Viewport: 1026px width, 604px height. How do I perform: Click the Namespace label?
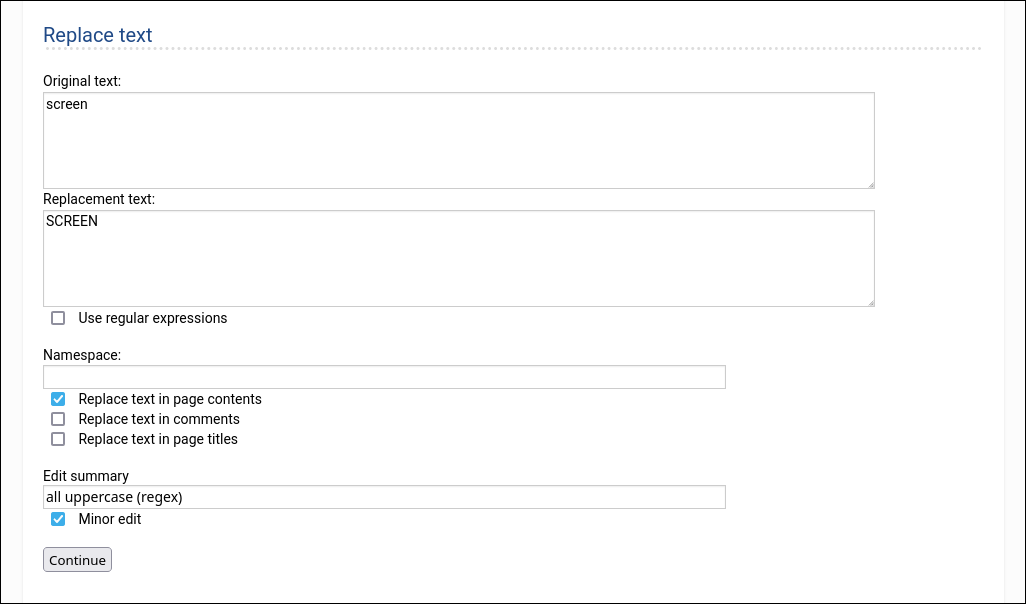point(81,355)
